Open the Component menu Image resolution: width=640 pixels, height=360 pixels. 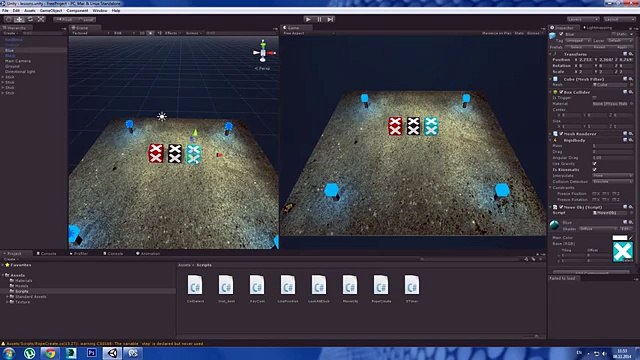click(x=77, y=11)
